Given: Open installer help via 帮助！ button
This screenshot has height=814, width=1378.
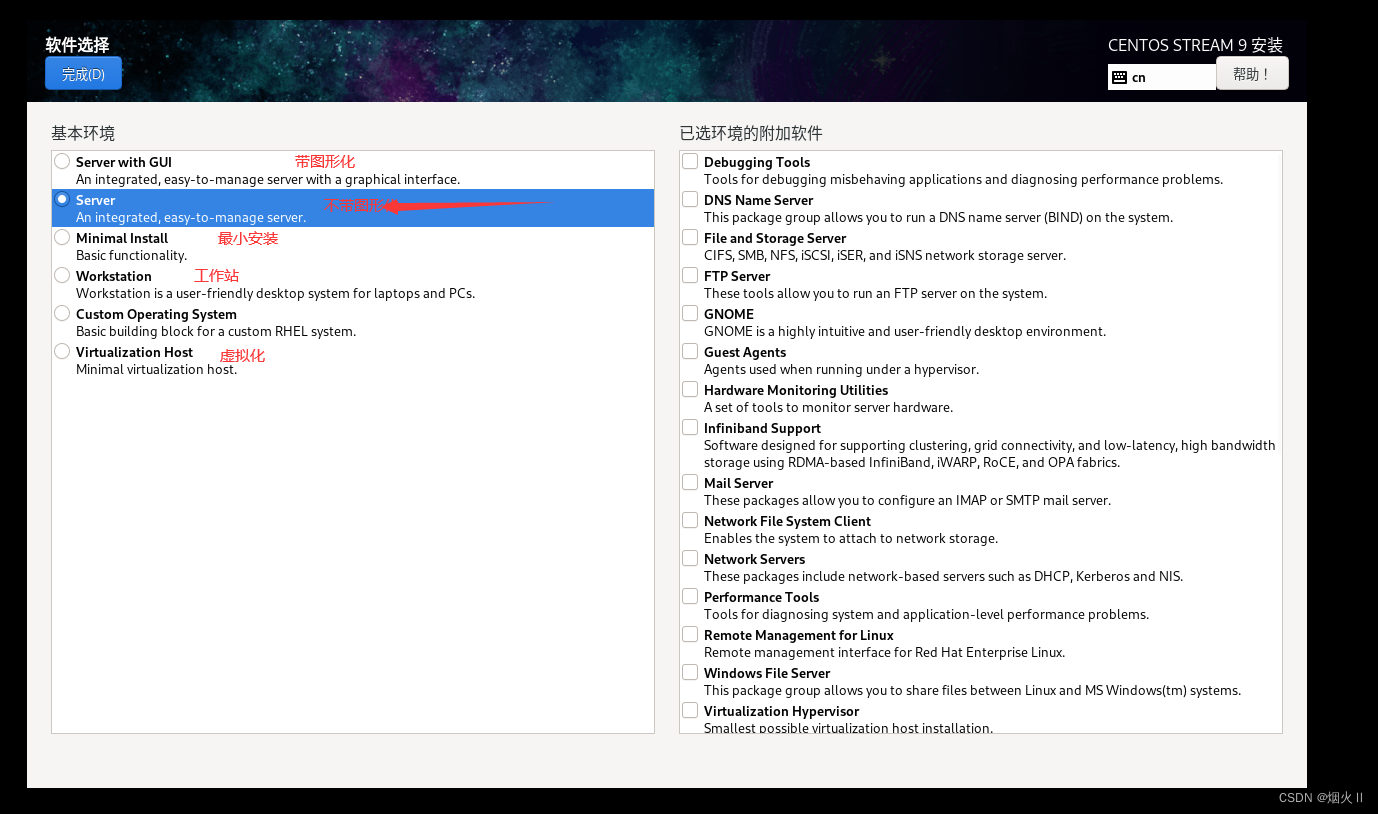Looking at the screenshot, I should pos(1251,73).
